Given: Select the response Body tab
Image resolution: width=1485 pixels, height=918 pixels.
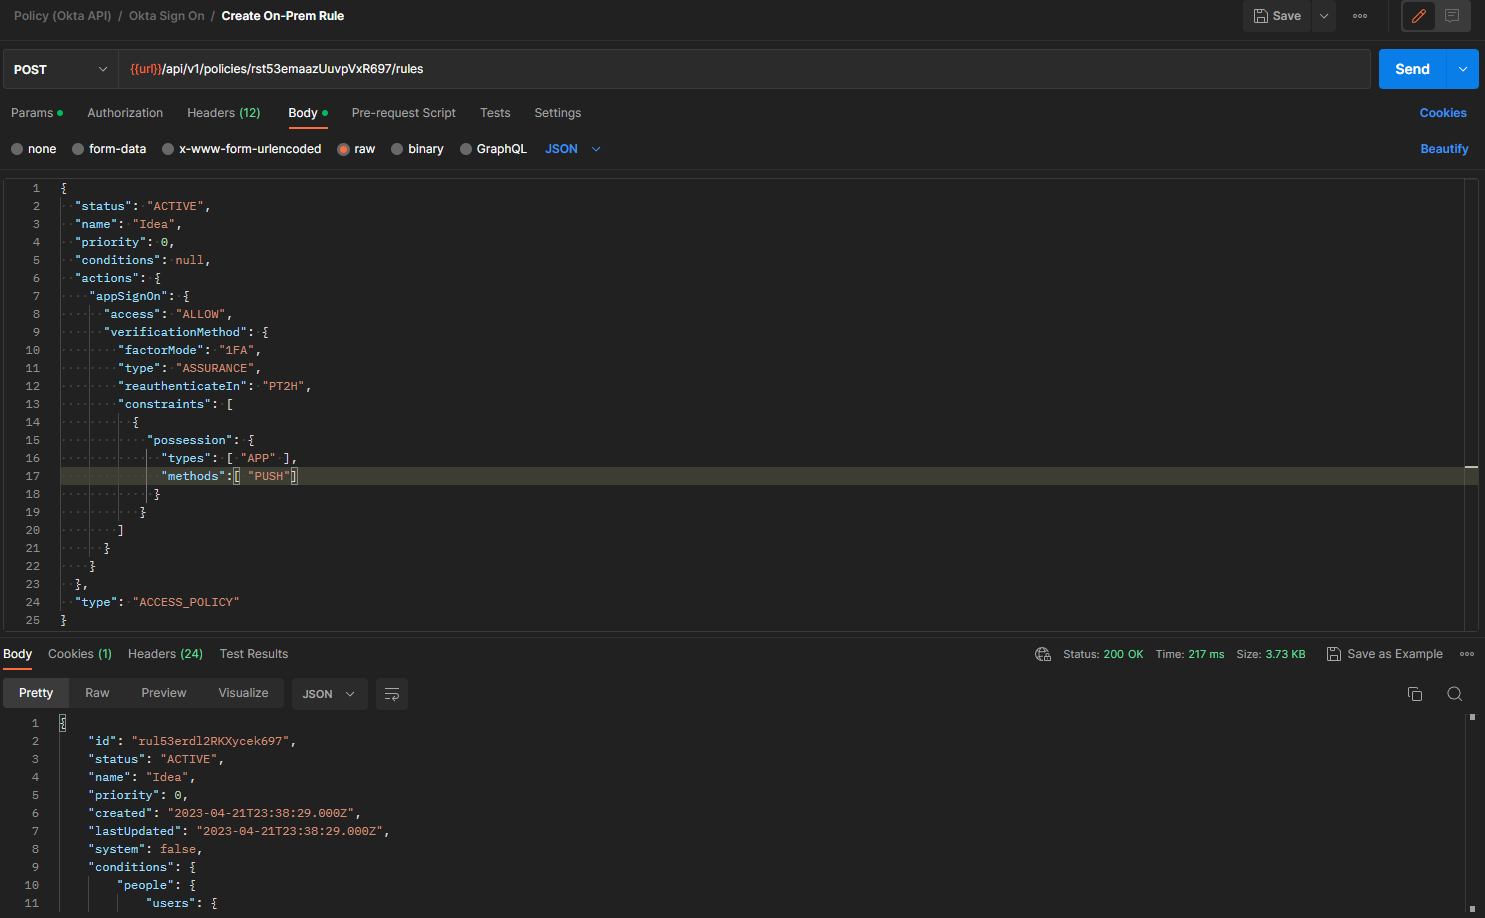Looking at the screenshot, I should click(x=17, y=654).
